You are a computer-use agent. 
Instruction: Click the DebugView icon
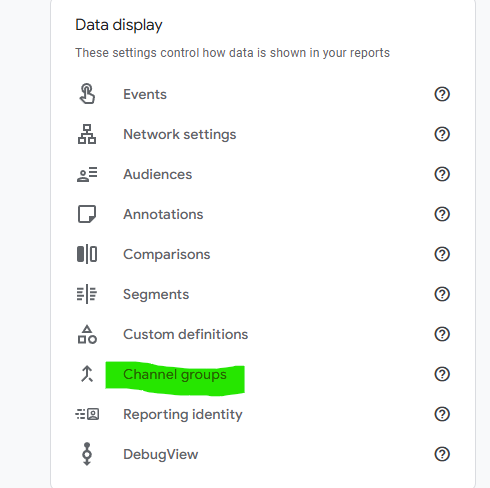87,454
